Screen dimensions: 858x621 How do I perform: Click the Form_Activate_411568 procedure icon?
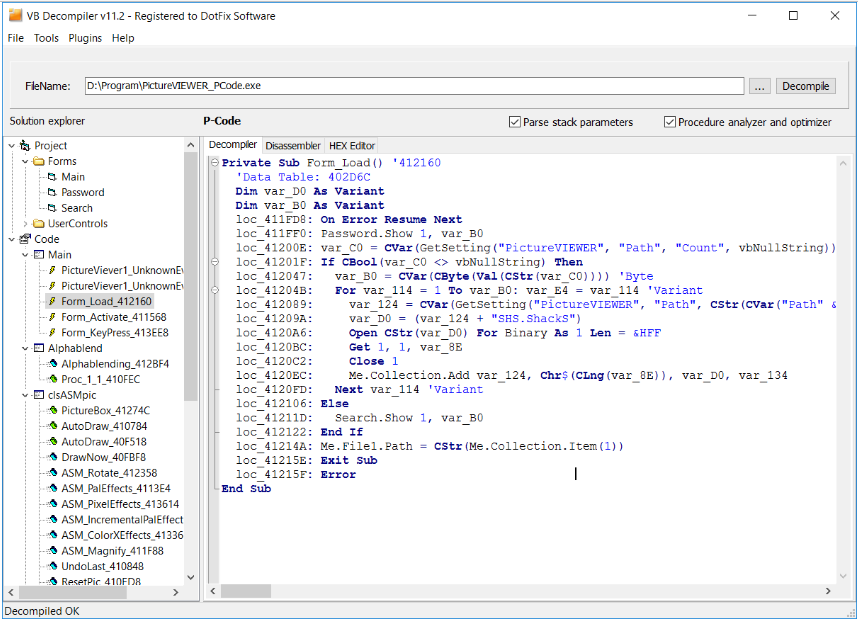(52, 317)
